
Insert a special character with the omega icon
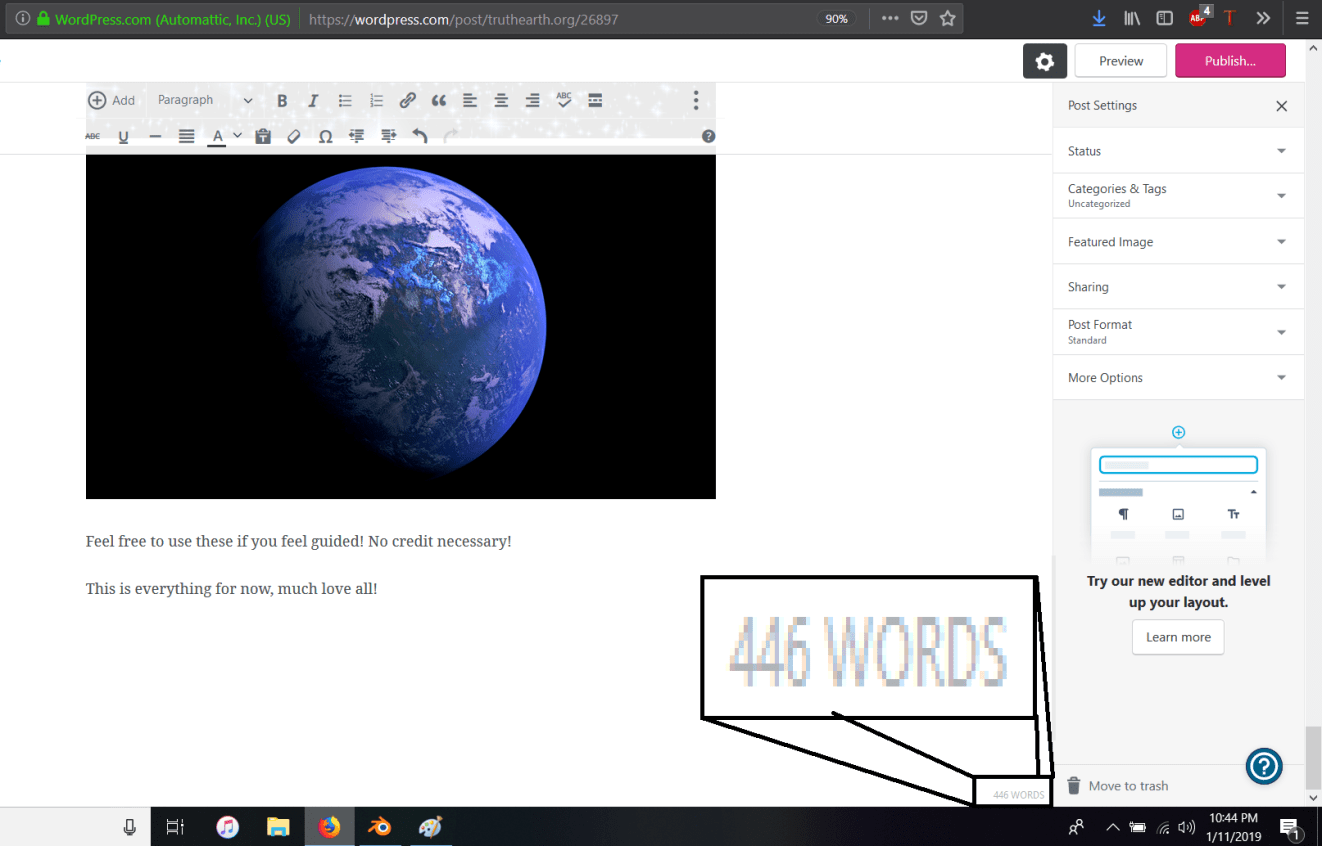[x=324, y=136]
